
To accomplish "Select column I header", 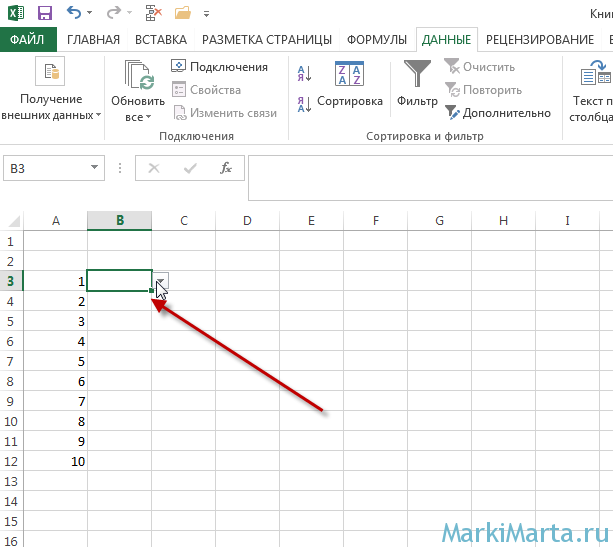I will [x=568, y=221].
